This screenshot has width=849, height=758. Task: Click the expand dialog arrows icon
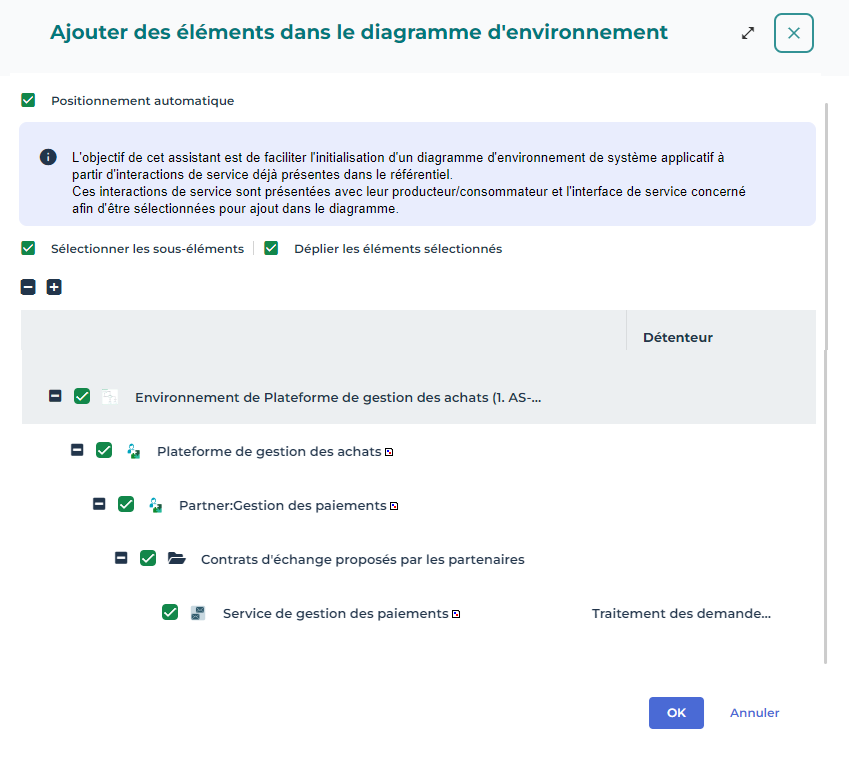pyautogui.click(x=748, y=33)
